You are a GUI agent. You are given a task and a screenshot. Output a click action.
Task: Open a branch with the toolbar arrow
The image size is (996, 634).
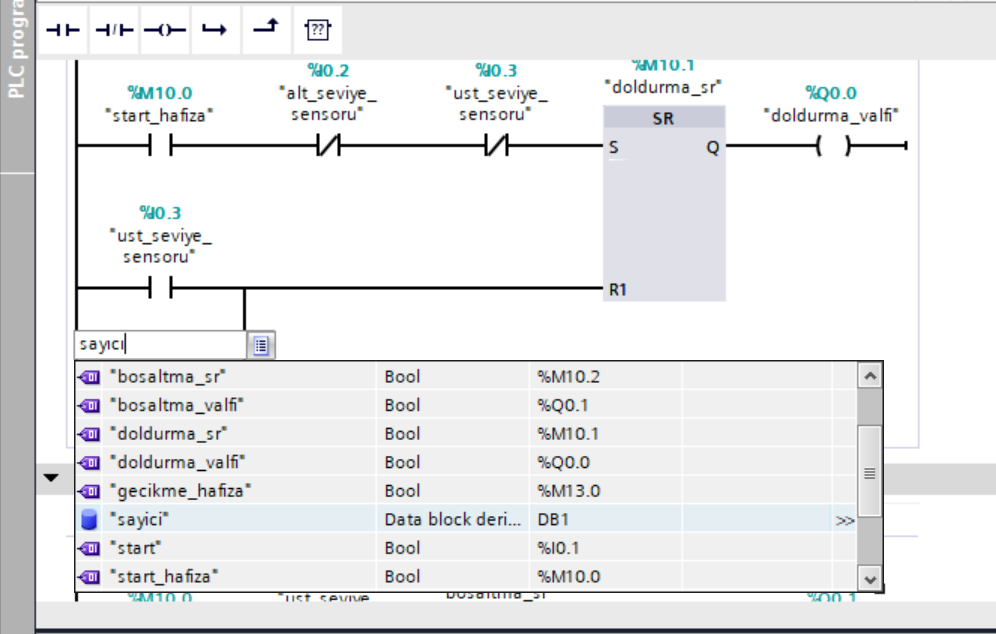(x=215, y=30)
